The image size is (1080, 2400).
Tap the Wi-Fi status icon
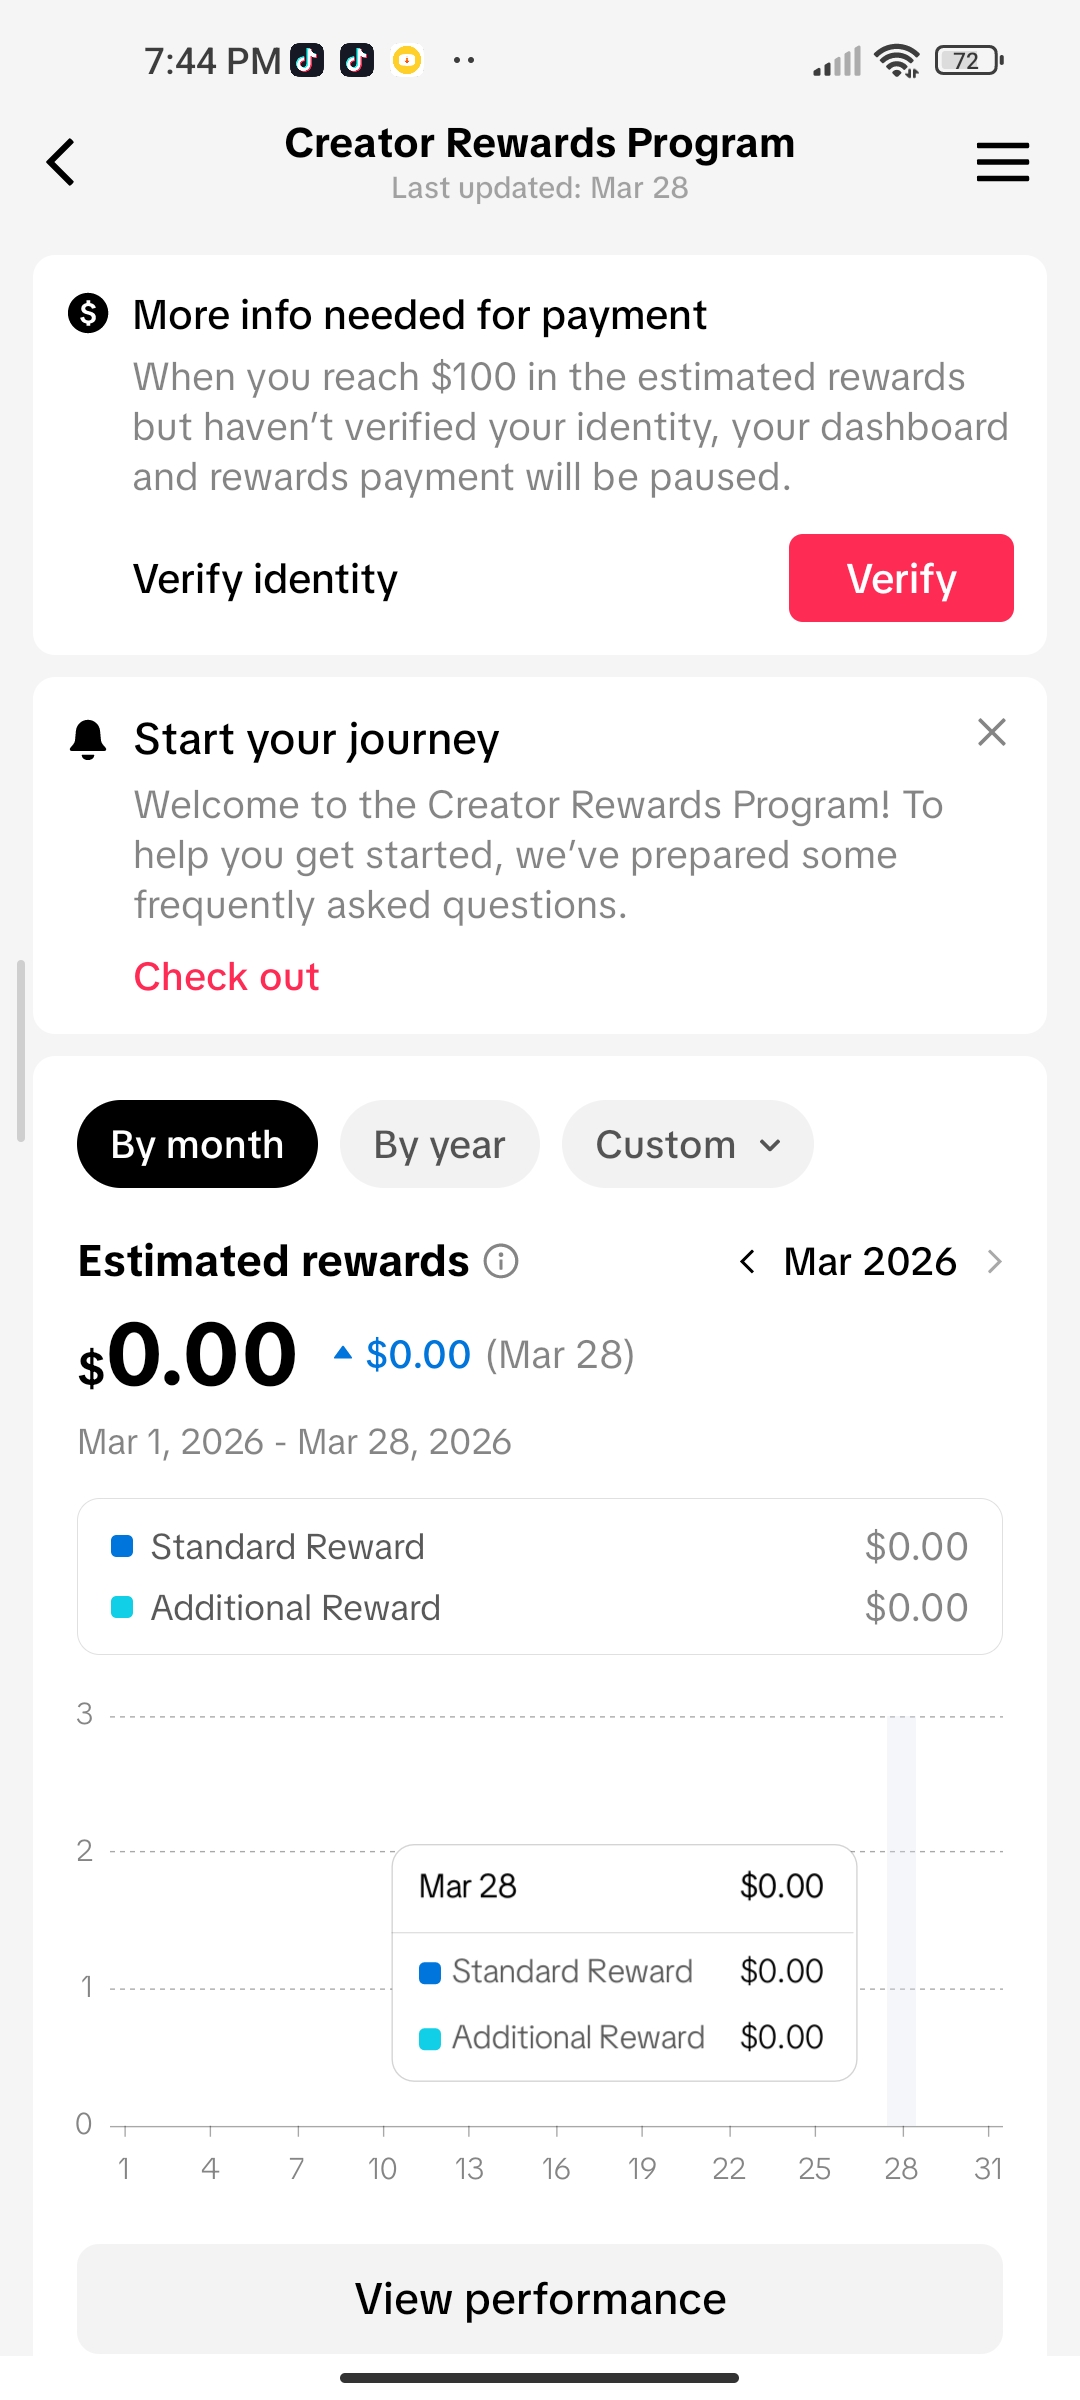pyautogui.click(x=897, y=61)
